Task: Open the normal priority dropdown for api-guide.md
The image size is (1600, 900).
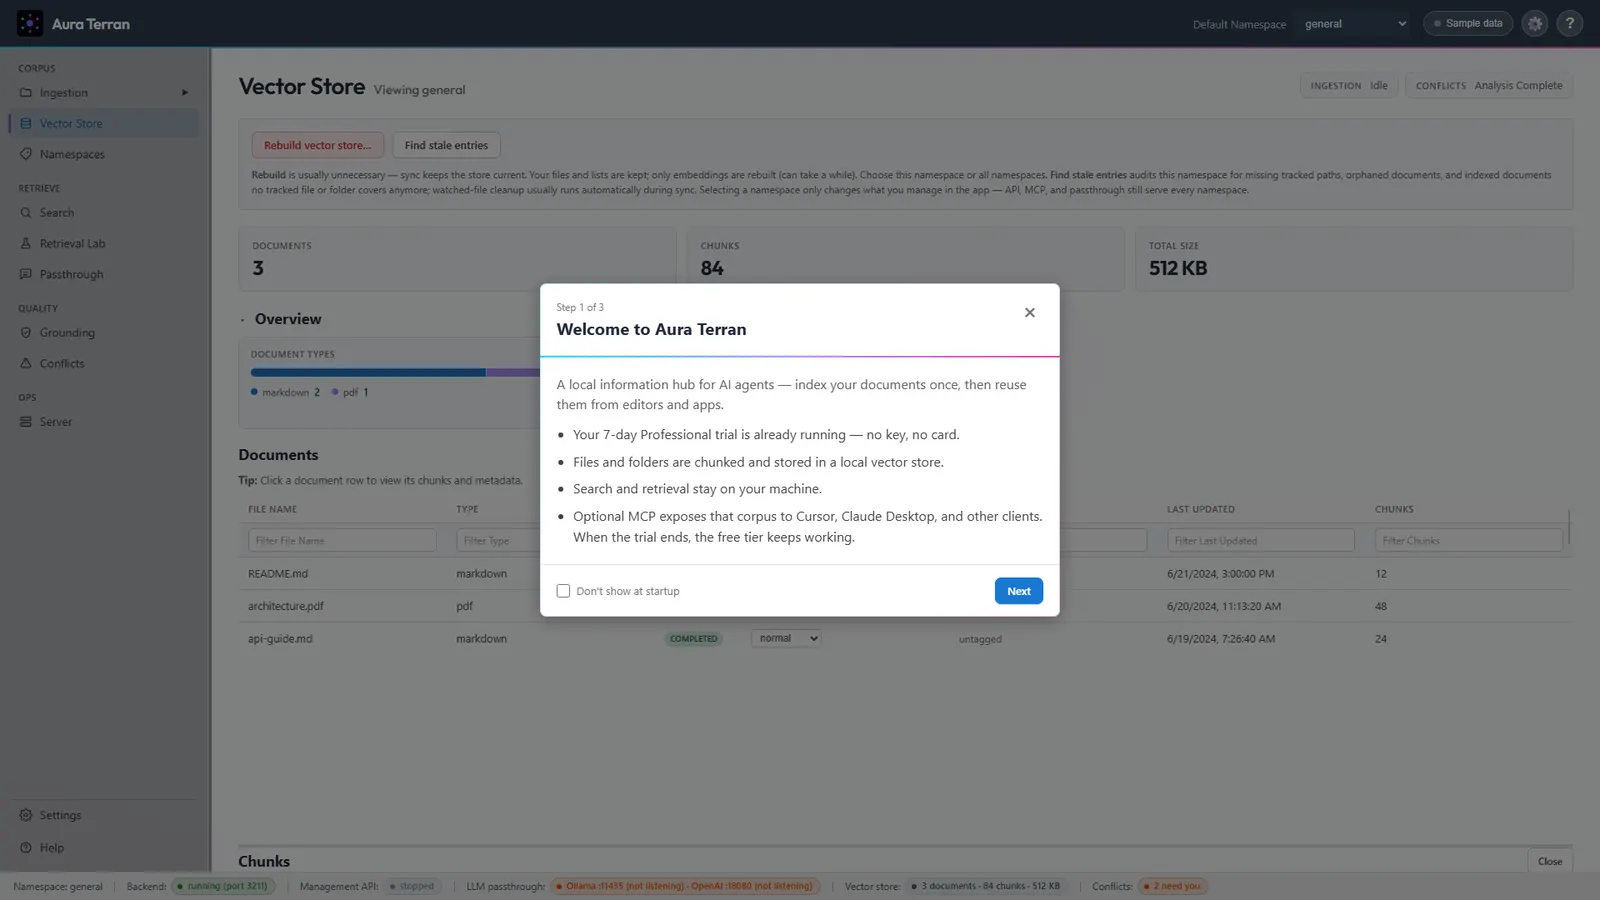Action: 786,638
